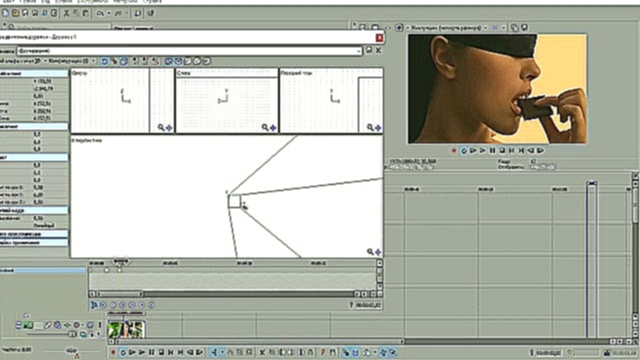Toggle enable snapping on bottom toolbar
The image size is (640, 360).
345,352
